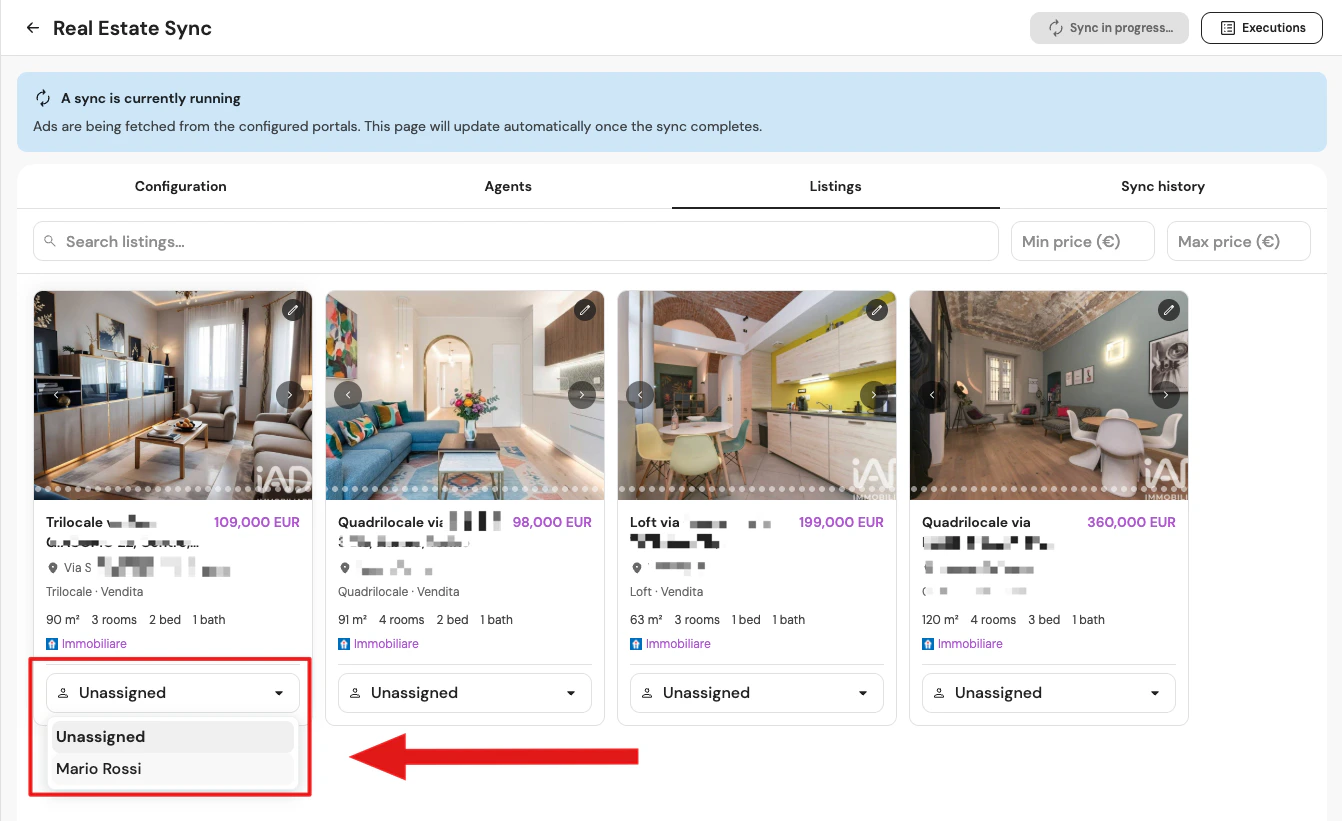This screenshot has width=1342, height=821.
Task: Collapse the agent dropdown on Trilocale card
Action: pos(173,693)
